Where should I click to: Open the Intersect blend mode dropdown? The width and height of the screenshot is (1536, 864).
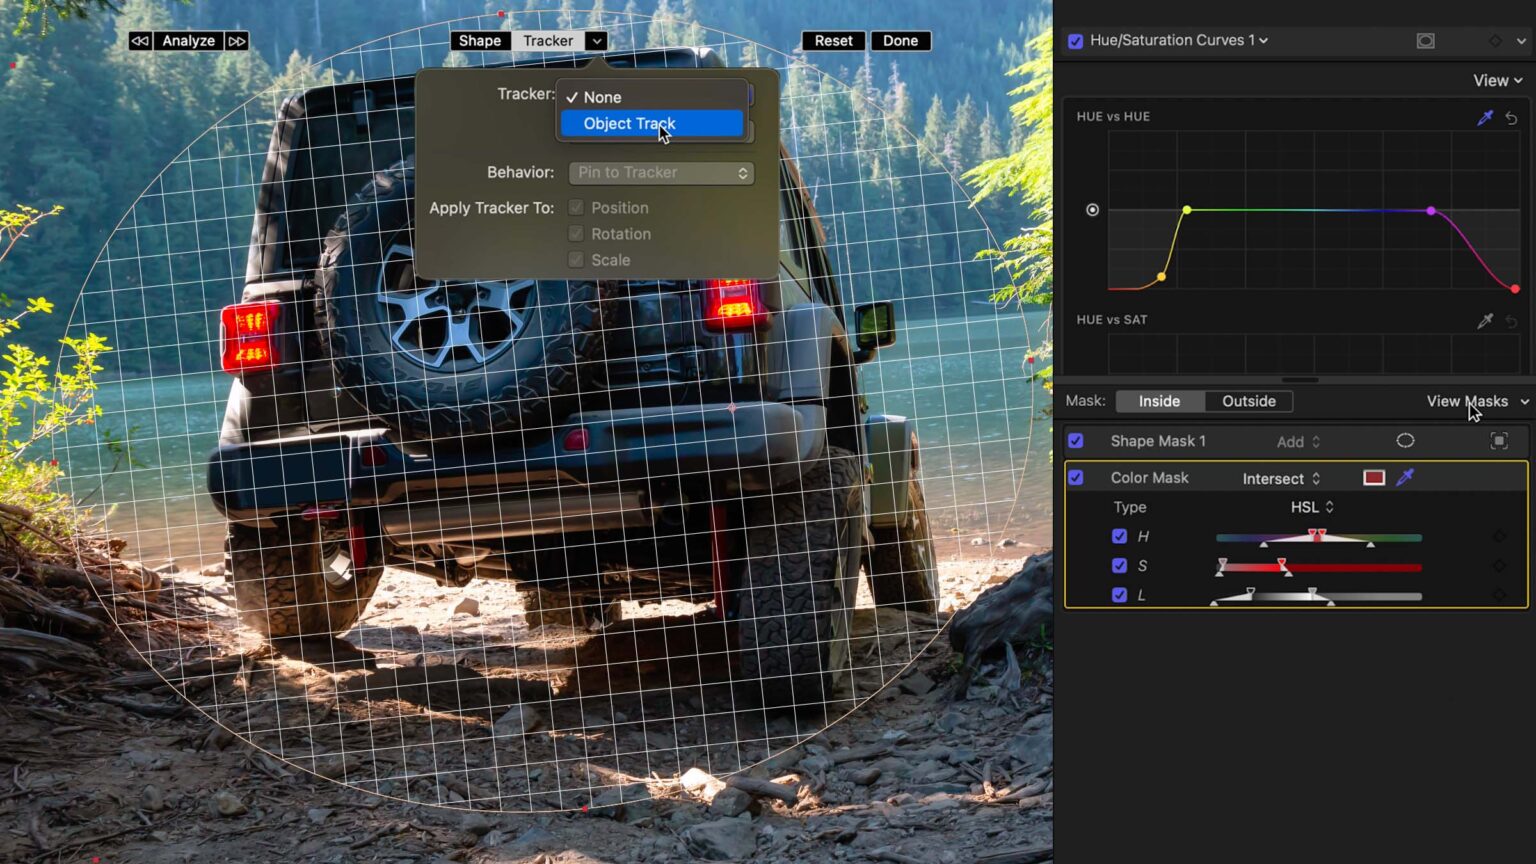(x=1280, y=478)
